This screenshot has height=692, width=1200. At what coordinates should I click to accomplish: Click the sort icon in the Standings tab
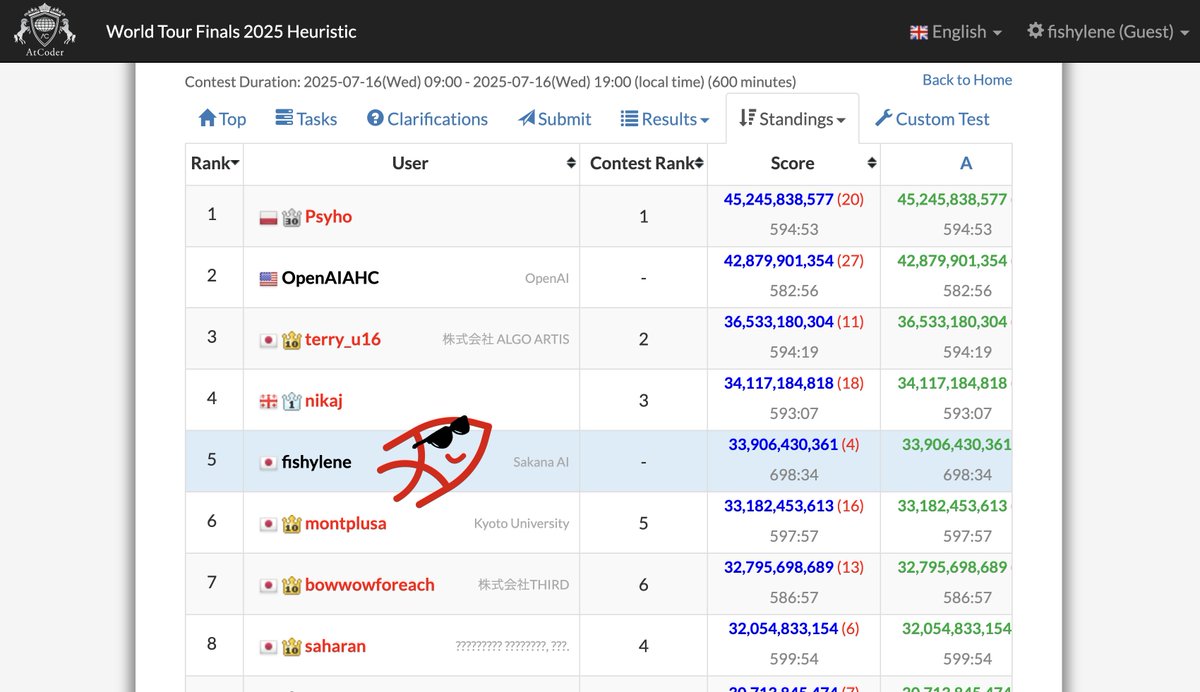pos(747,118)
